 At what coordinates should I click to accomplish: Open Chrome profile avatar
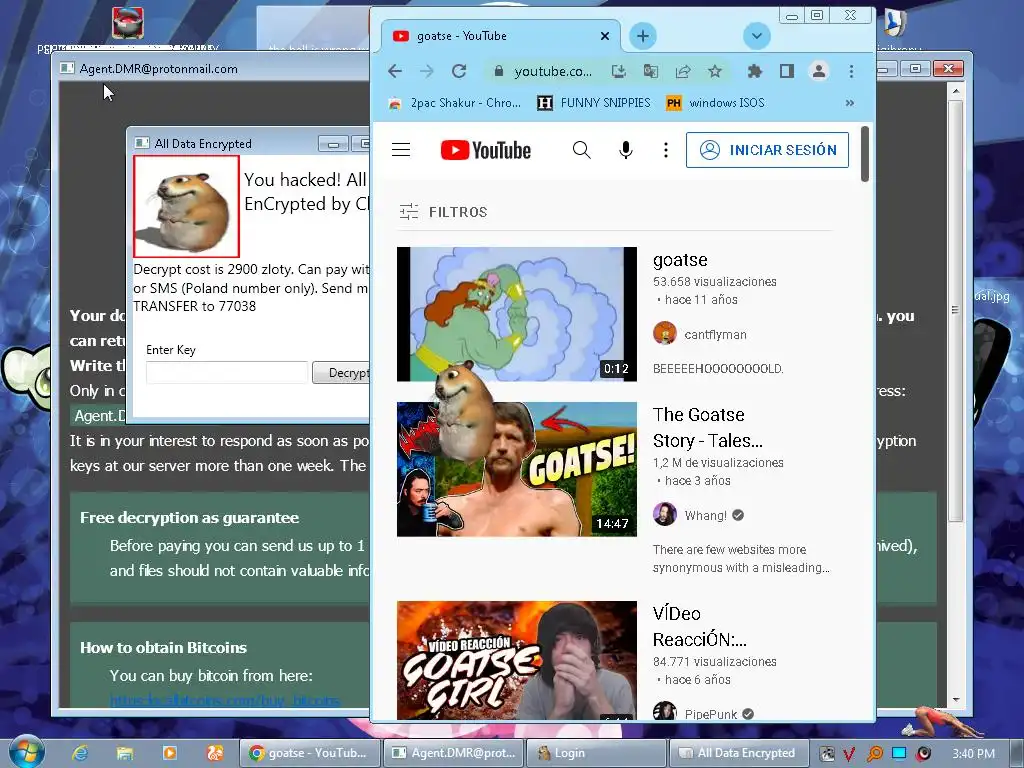(x=819, y=71)
